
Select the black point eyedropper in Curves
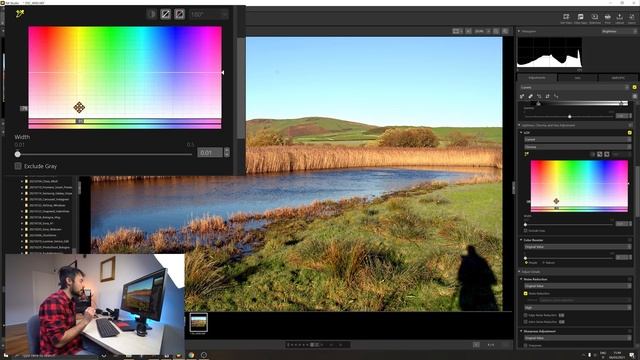tap(522, 96)
